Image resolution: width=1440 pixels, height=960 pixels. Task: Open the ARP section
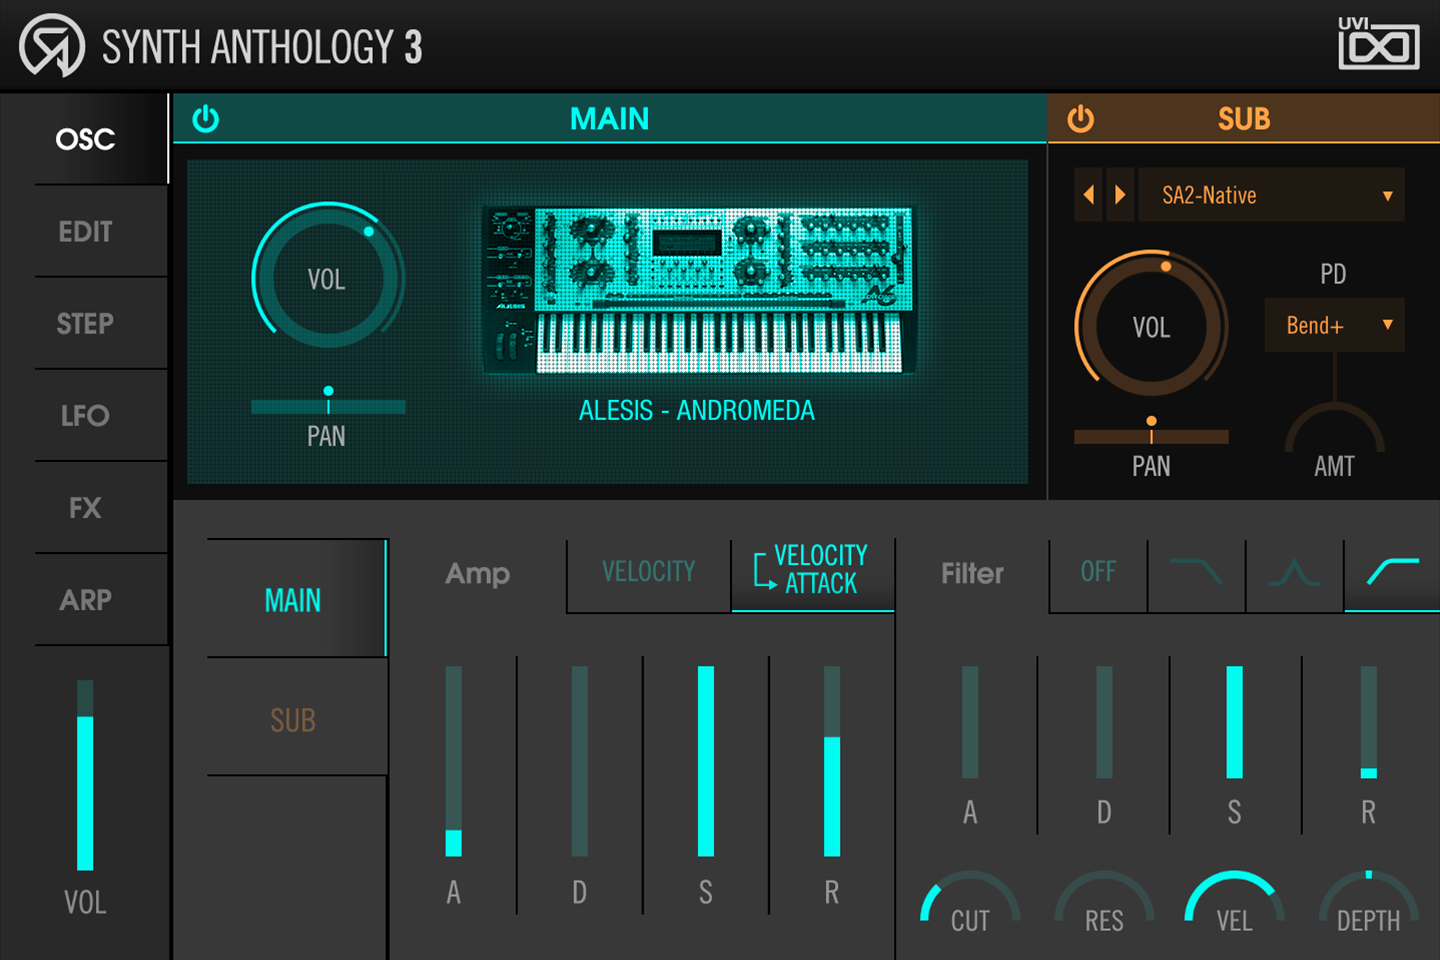coord(85,598)
